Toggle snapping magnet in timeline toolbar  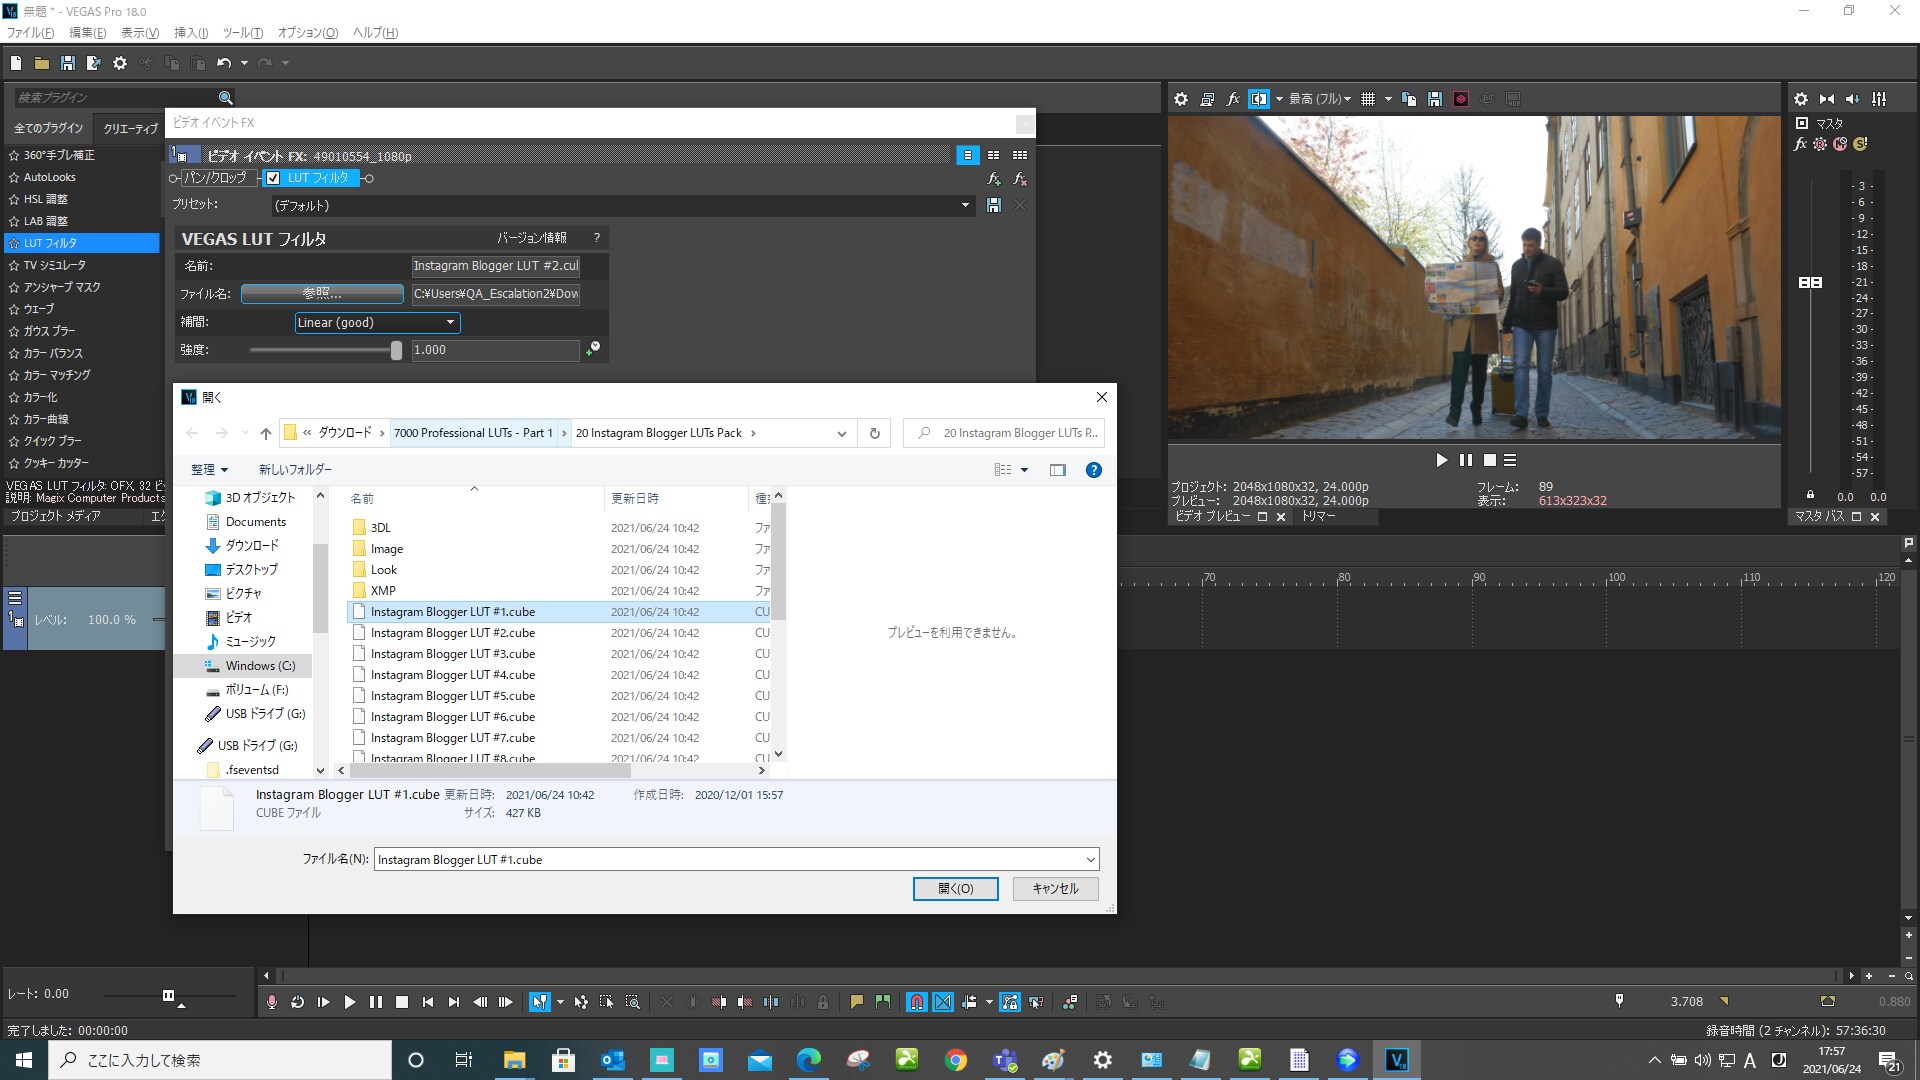(916, 1002)
